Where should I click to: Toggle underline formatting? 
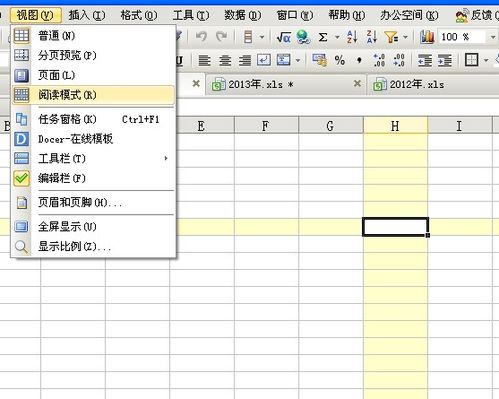pos(179,61)
